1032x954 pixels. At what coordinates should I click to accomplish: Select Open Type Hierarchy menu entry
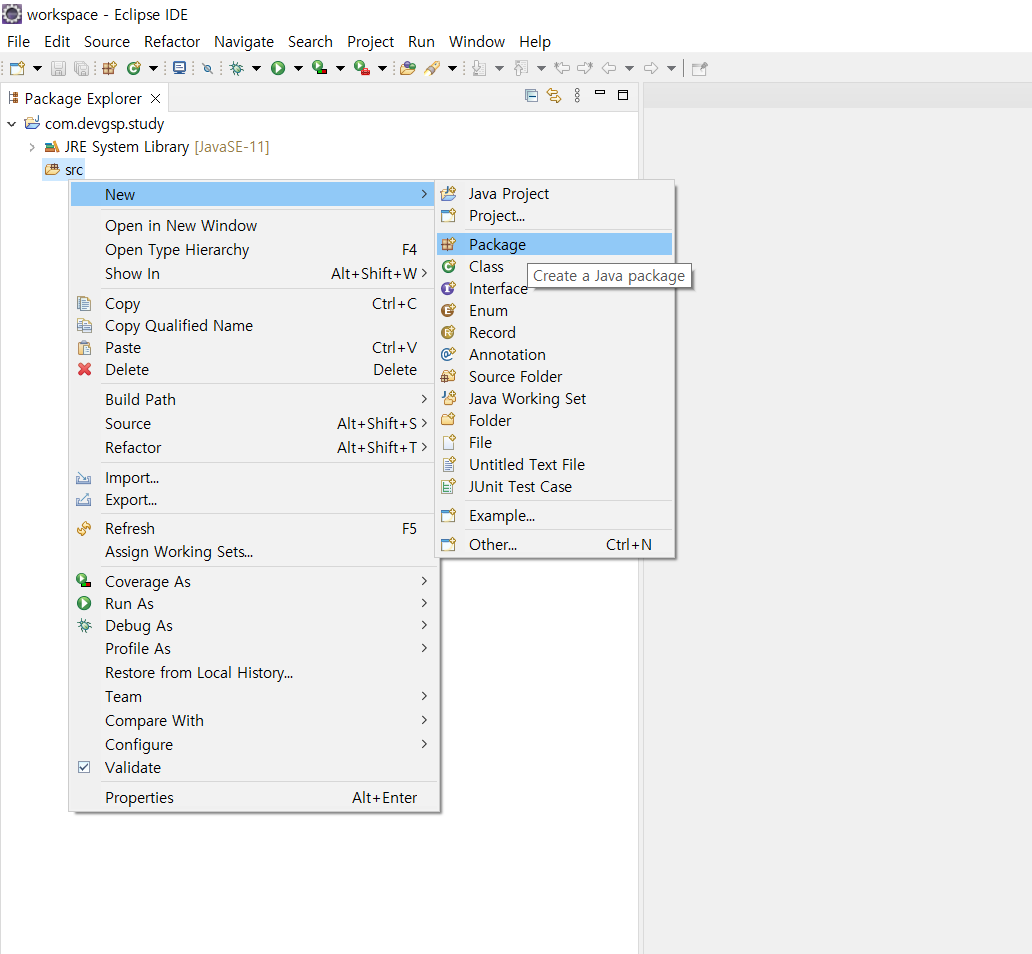253,250
